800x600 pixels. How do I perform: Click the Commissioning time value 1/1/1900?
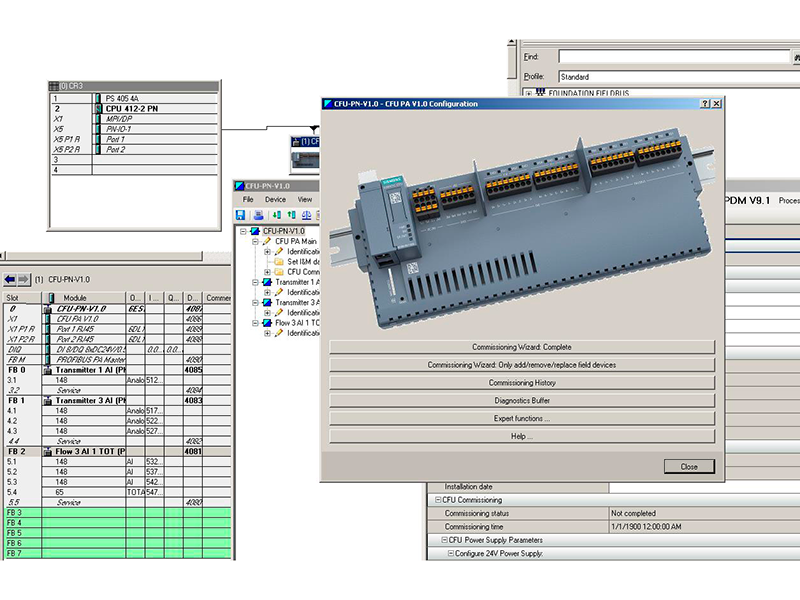[x=705, y=527]
